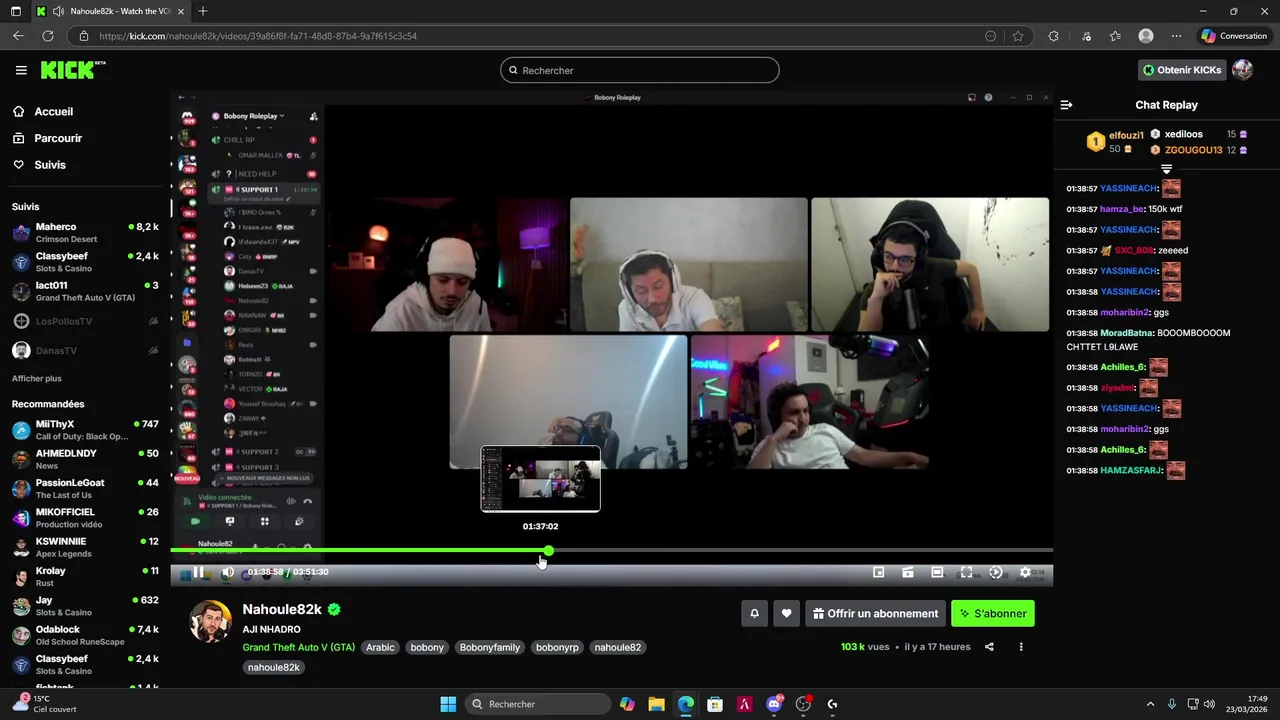Viewport: 1280px width, 720px height.
Task: Toggle theater mode in player
Action: (x=937, y=572)
